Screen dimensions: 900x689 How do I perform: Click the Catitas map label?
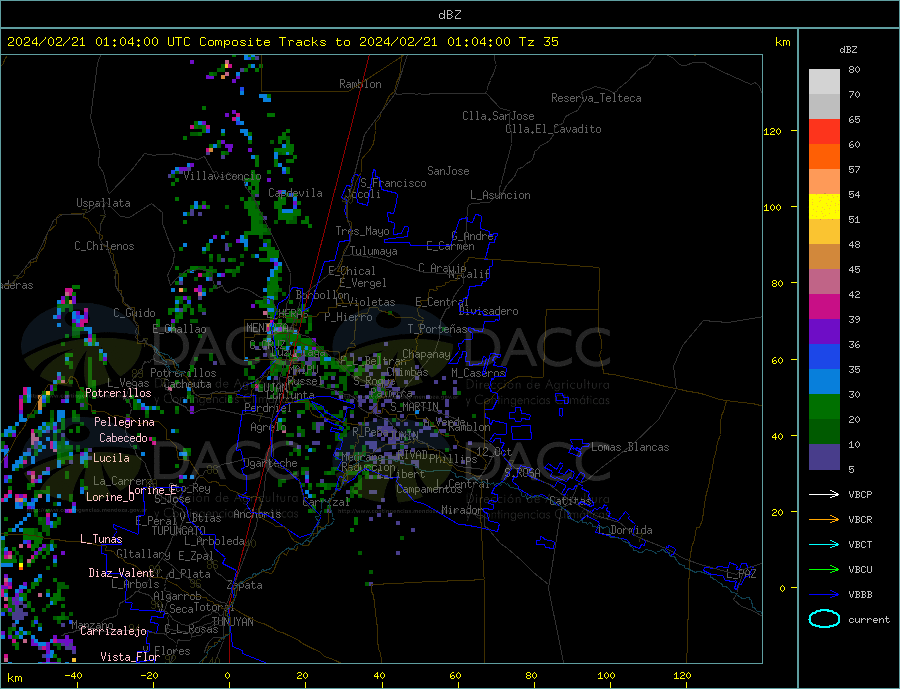click(570, 501)
